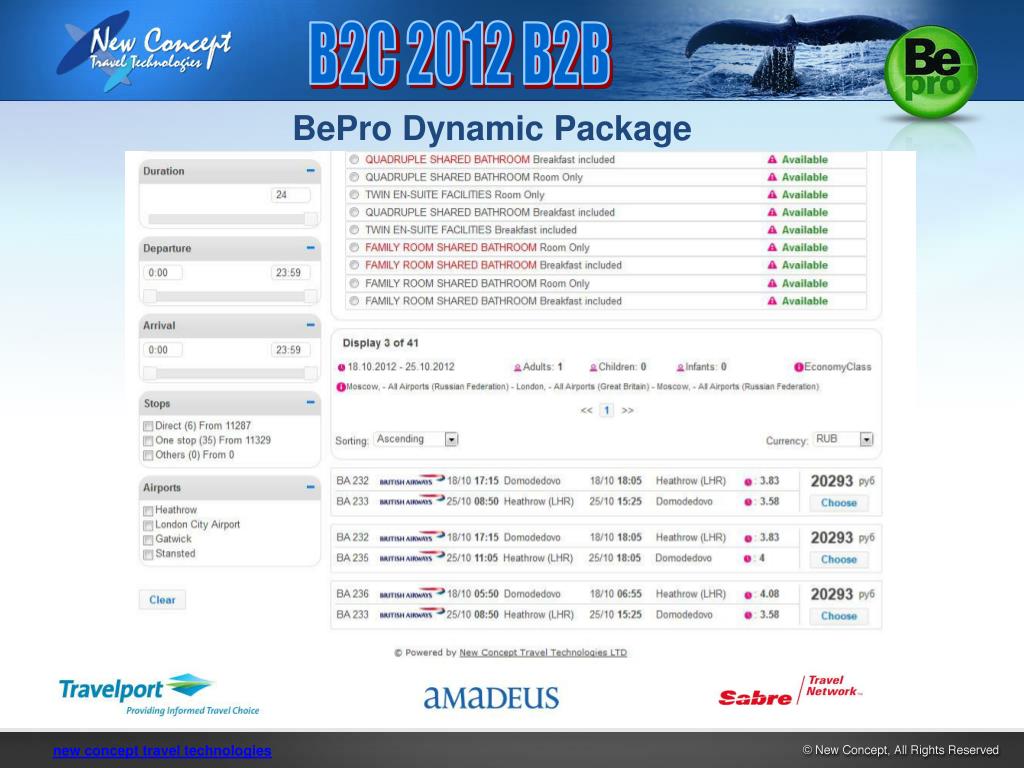Click the Amadeus logo
The height and width of the screenshot is (768, 1024).
(x=491, y=697)
